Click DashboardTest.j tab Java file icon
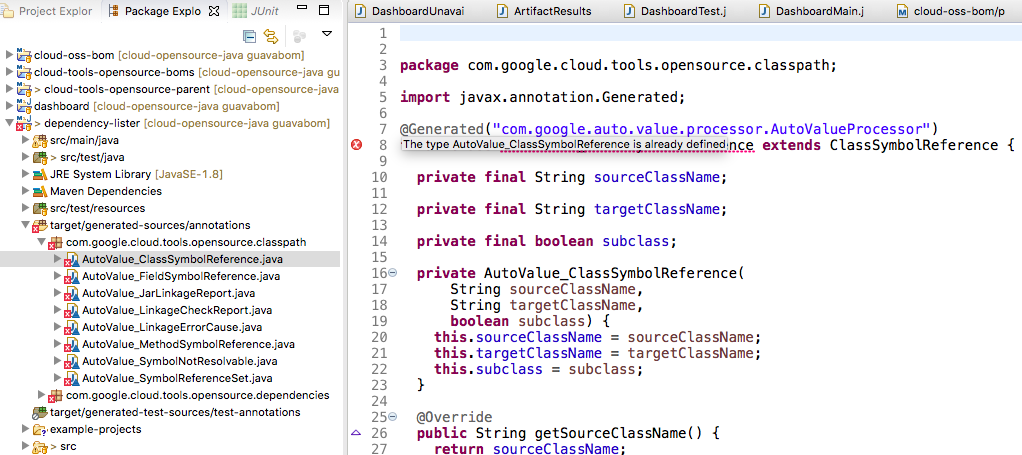The width and height of the screenshot is (1022, 455). [x=630, y=11]
